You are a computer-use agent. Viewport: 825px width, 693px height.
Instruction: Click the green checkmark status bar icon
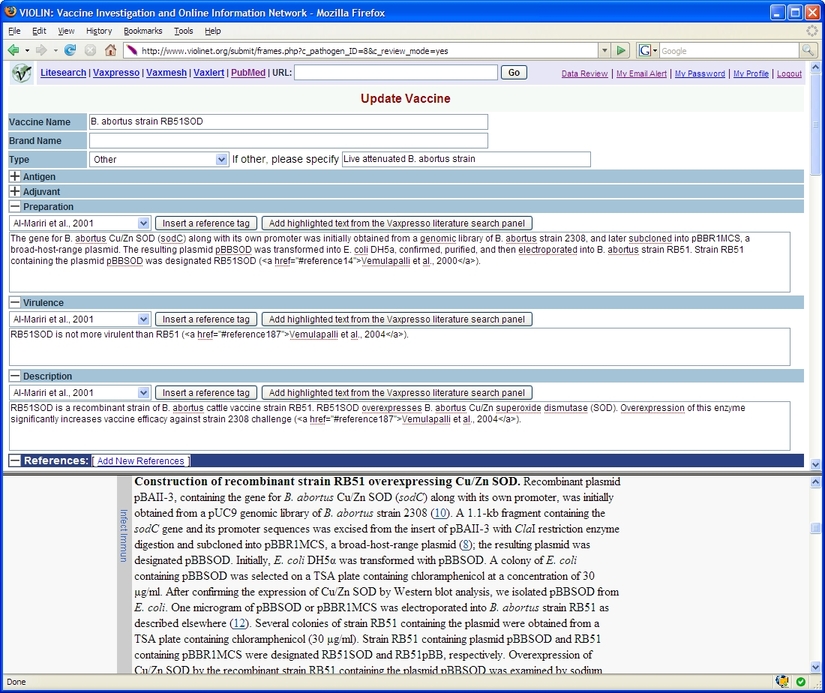click(801, 682)
